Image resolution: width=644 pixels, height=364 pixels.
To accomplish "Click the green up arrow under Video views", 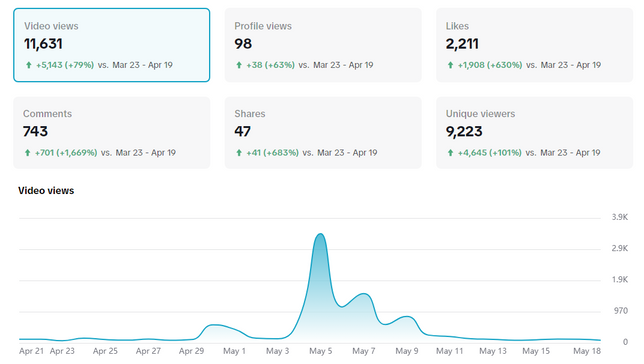I will coord(29,65).
